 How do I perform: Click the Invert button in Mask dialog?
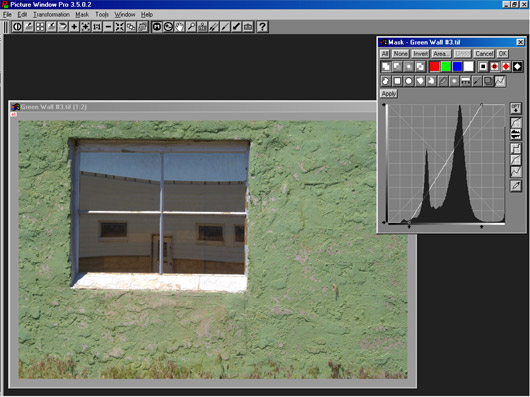pyautogui.click(x=420, y=54)
